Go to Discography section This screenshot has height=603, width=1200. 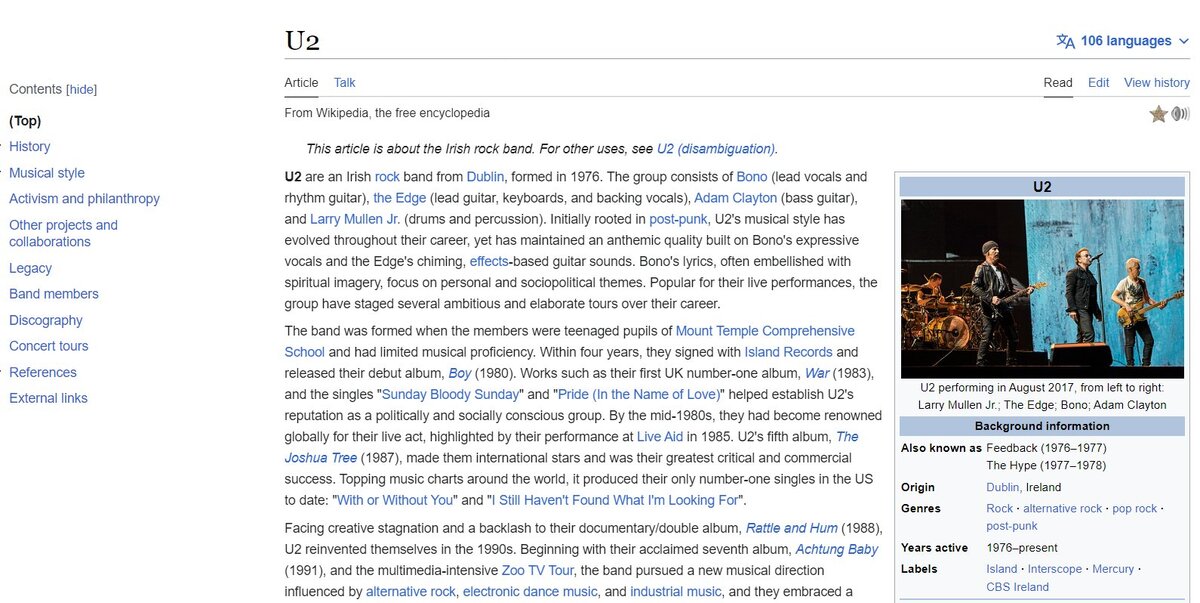click(x=46, y=320)
